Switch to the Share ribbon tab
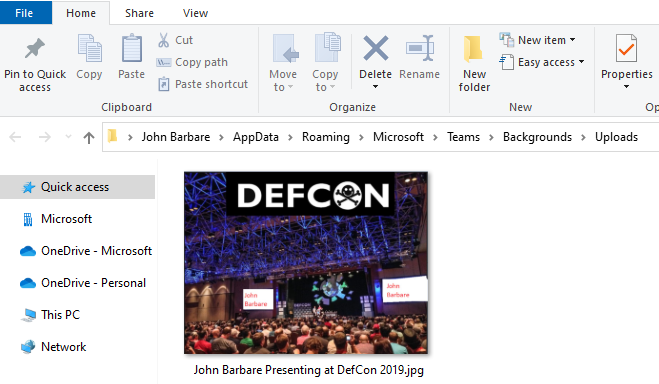Image resolution: width=659 pixels, height=384 pixels. 139,13
